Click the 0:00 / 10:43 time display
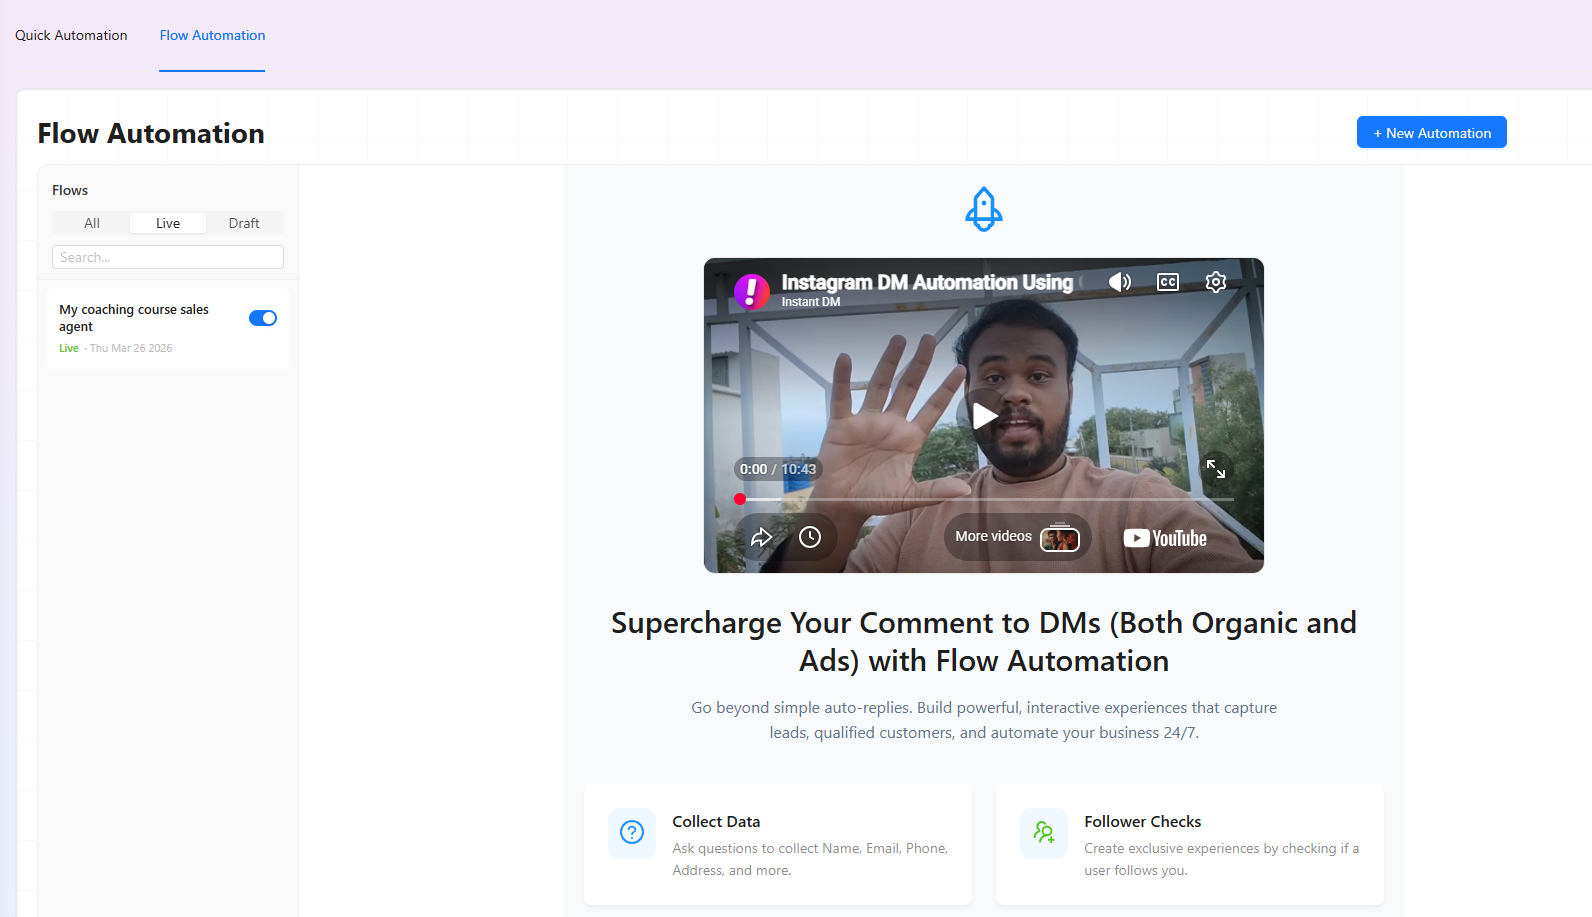 [778, 469]
